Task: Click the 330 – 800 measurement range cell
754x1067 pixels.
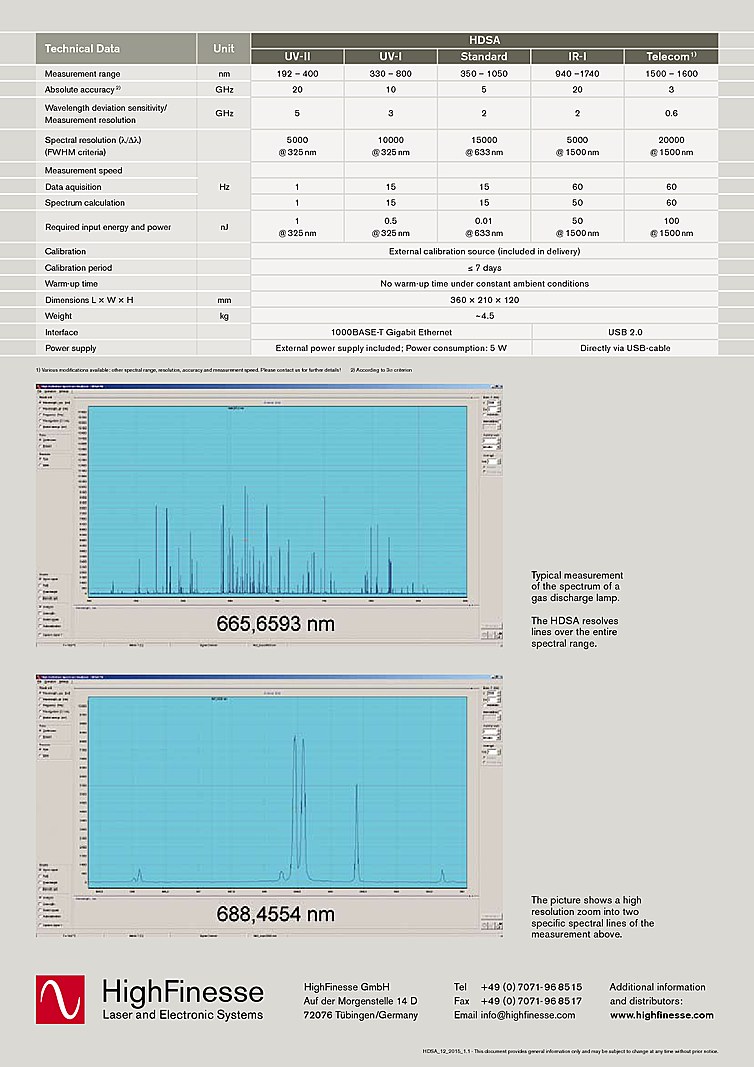Action: (391, 73)
